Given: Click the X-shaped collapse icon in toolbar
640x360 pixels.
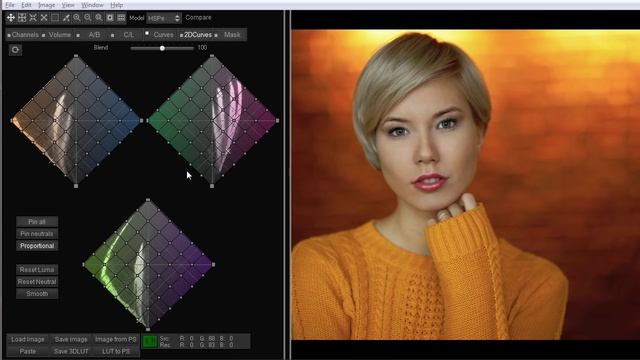Looking at the screenshot, I should 44,18.
